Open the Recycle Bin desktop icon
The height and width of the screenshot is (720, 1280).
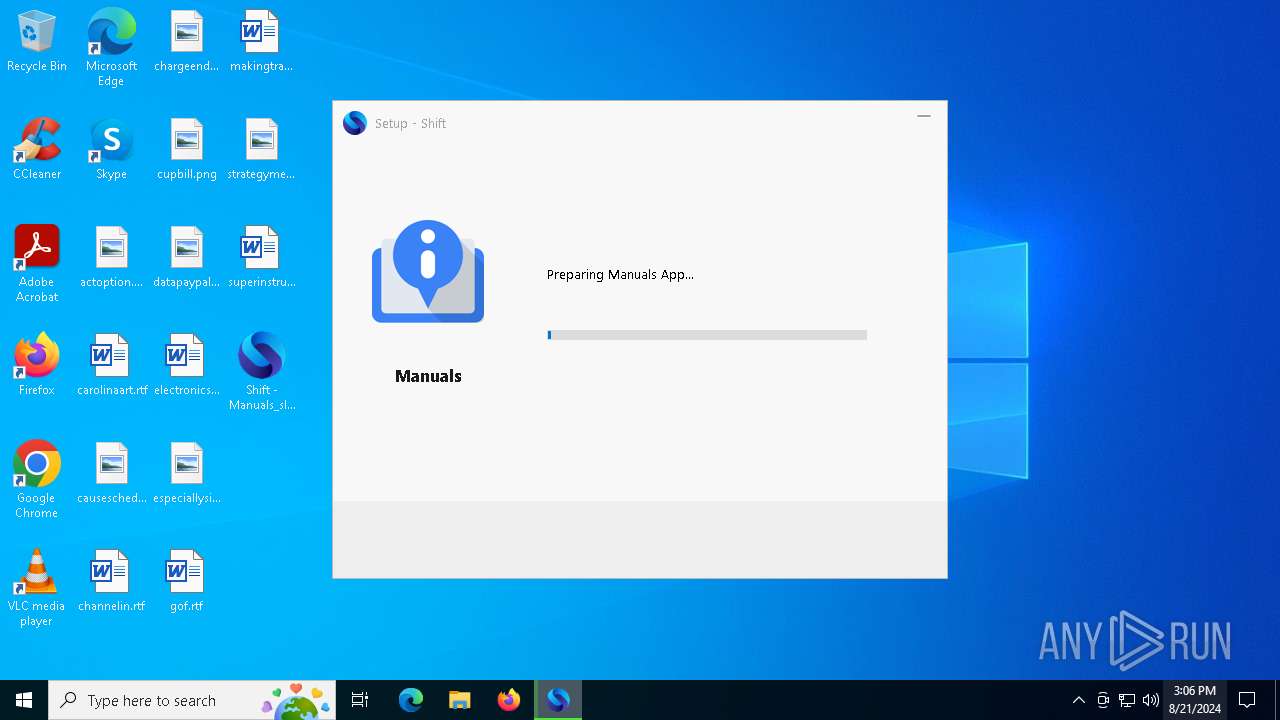pyautogui.click(x=37, y=42)
